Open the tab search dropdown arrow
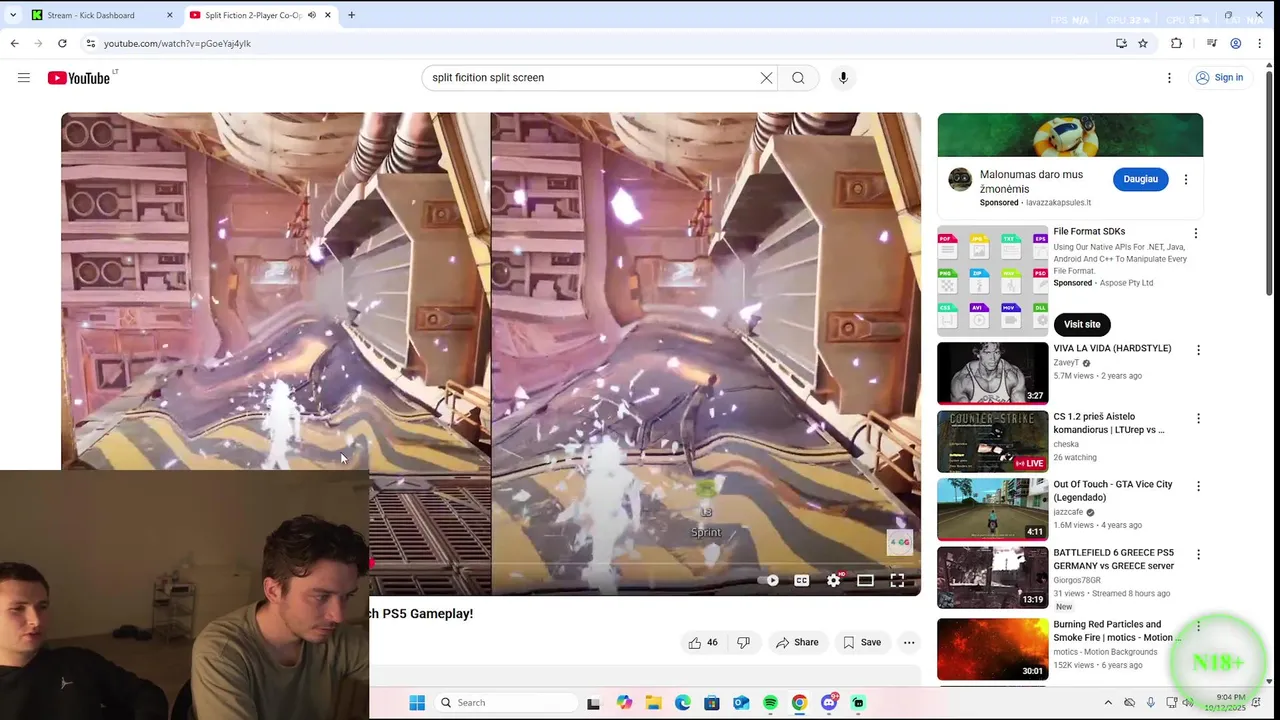Screen dimensions: 1280x720 pos(13,15)
